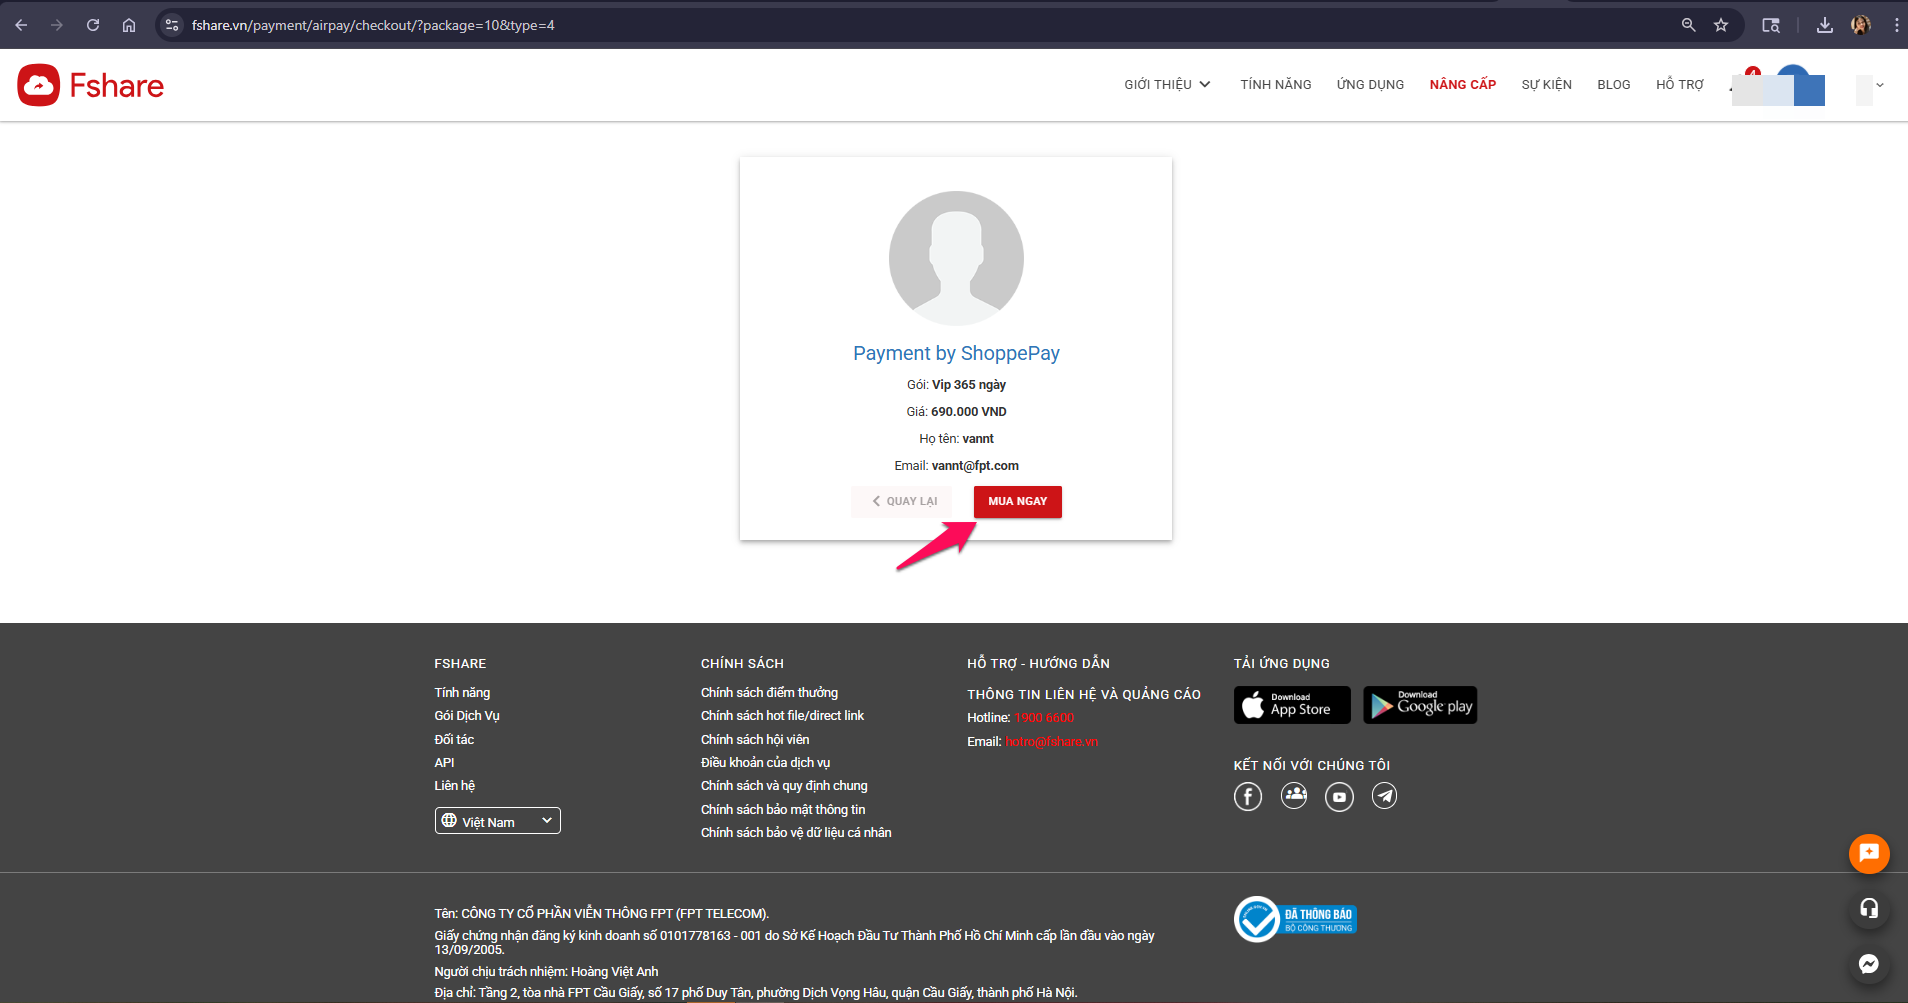Click the vannt@fpt.com email text

coord(975,466)
